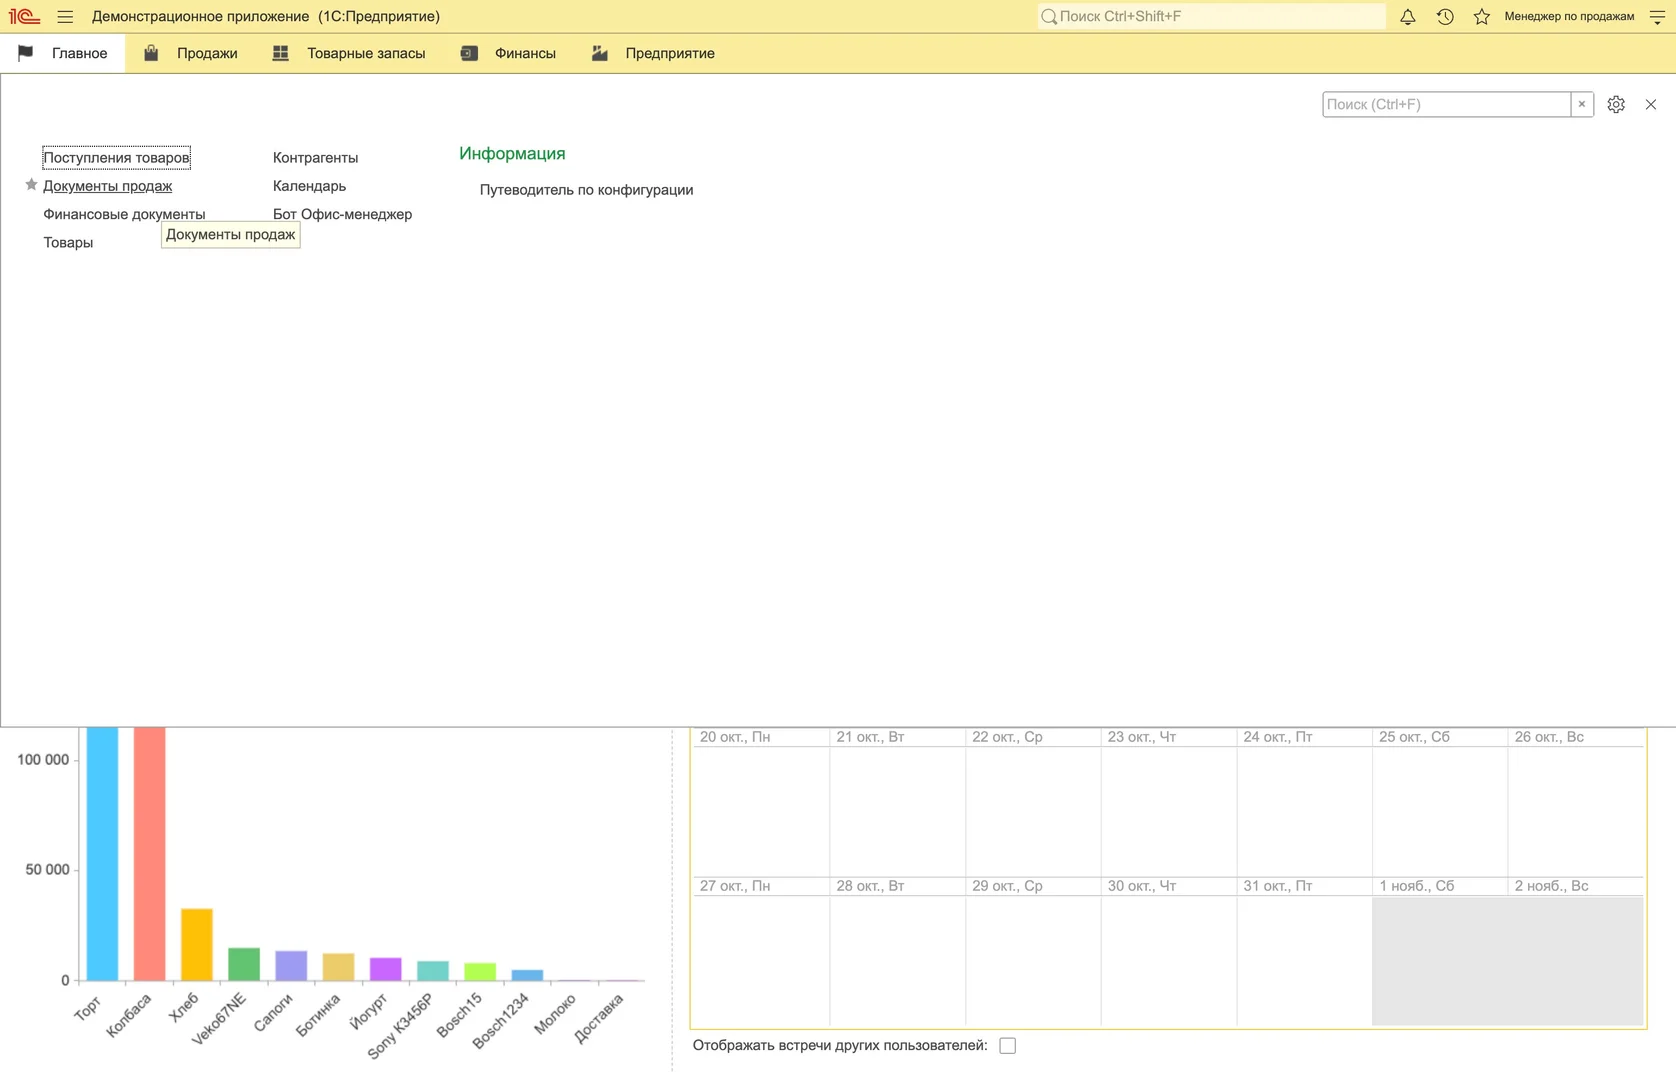This screenshot has height=1080, width=1676.
Task: Open favorites star in title bar
Action: [x=1481, y=16]
